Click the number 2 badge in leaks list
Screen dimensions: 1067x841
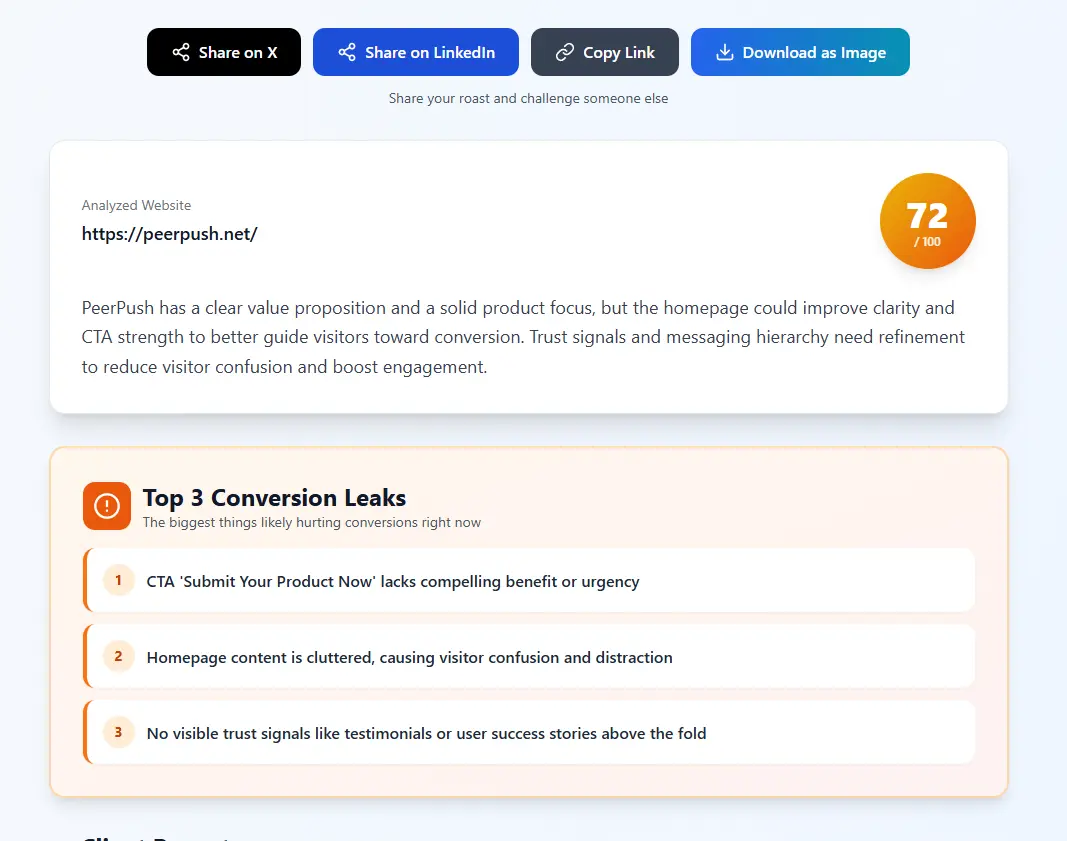click(x=118, y=657)
